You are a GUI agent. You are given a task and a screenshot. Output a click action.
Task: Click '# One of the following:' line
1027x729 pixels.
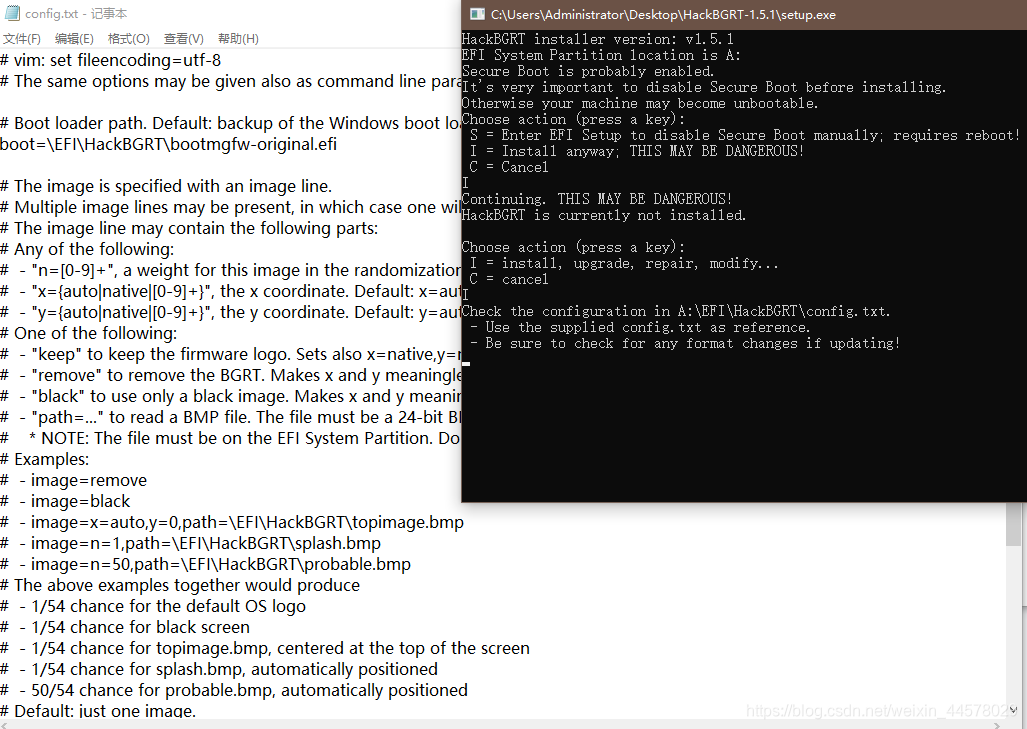click(x=88, y=333)
